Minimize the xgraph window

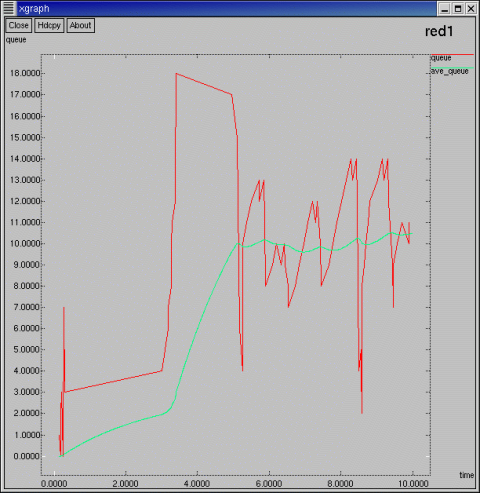tap(444, 8)
